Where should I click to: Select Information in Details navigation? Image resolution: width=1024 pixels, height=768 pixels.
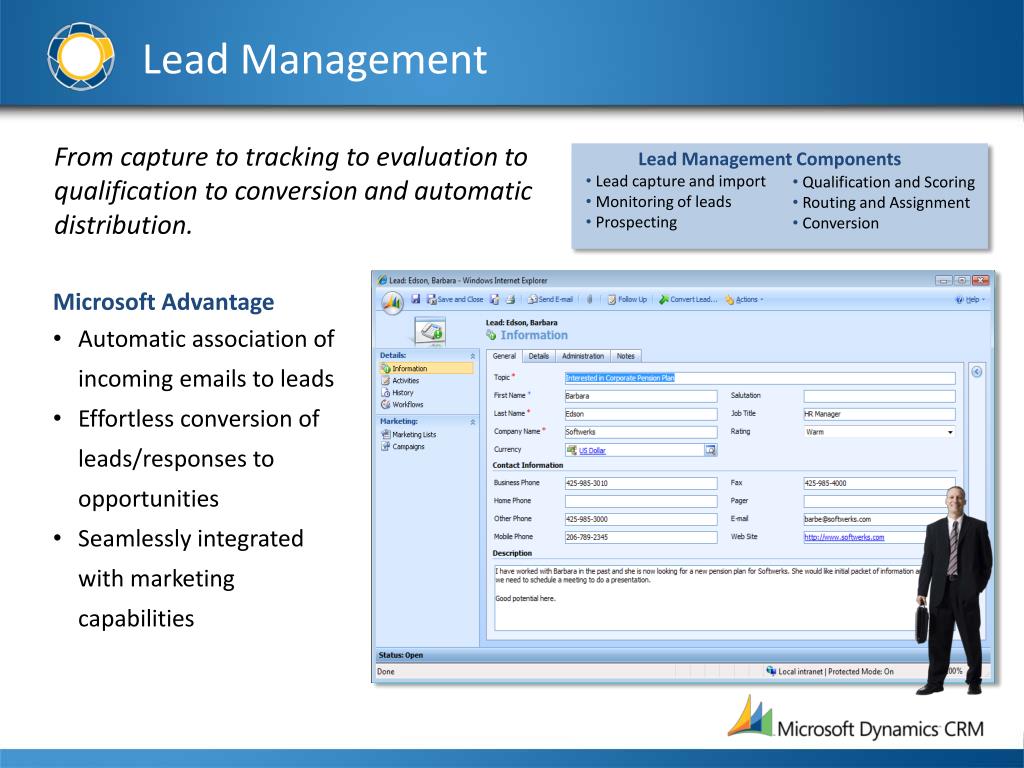tap(426, 368)
